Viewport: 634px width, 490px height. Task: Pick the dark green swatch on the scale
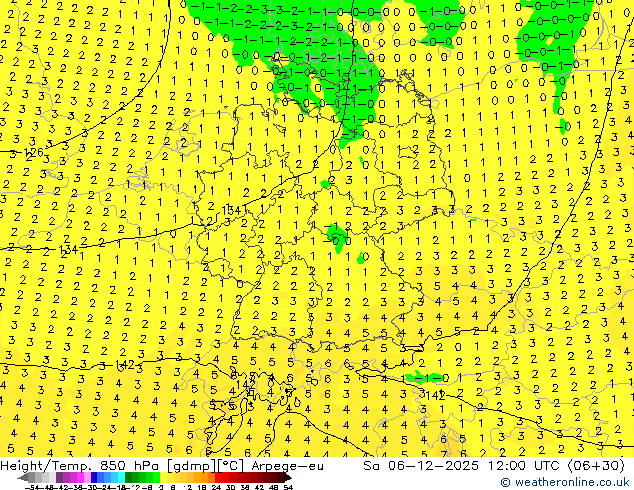(x=128, y=477)
